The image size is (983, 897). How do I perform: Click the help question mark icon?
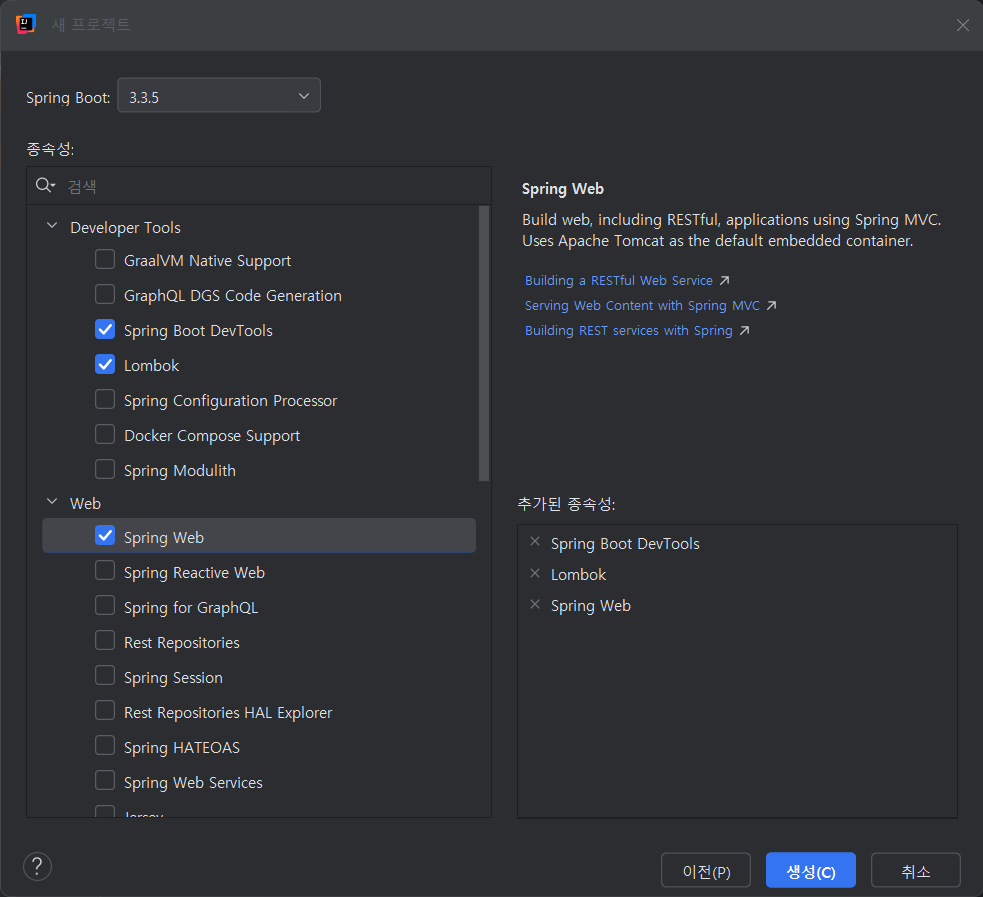pos(37,866)
